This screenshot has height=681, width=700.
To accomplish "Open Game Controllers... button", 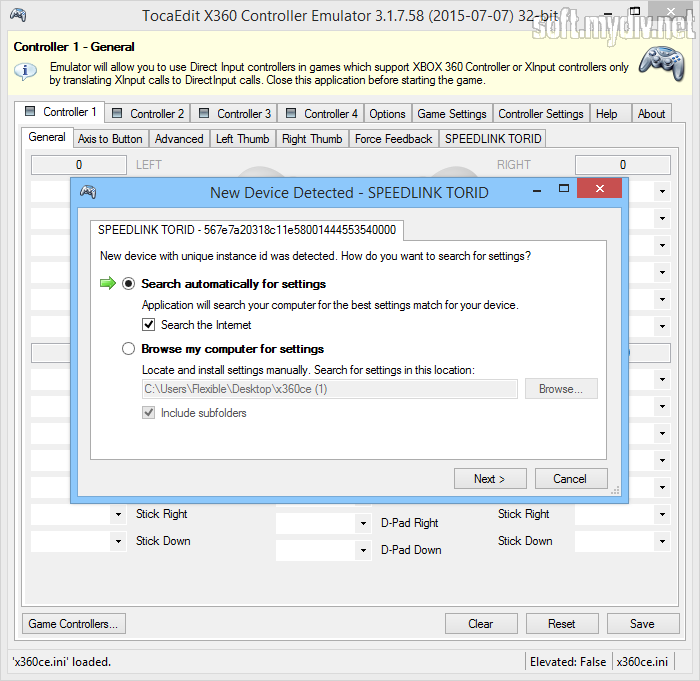I will pyautogui.click(x=74, y=624).
